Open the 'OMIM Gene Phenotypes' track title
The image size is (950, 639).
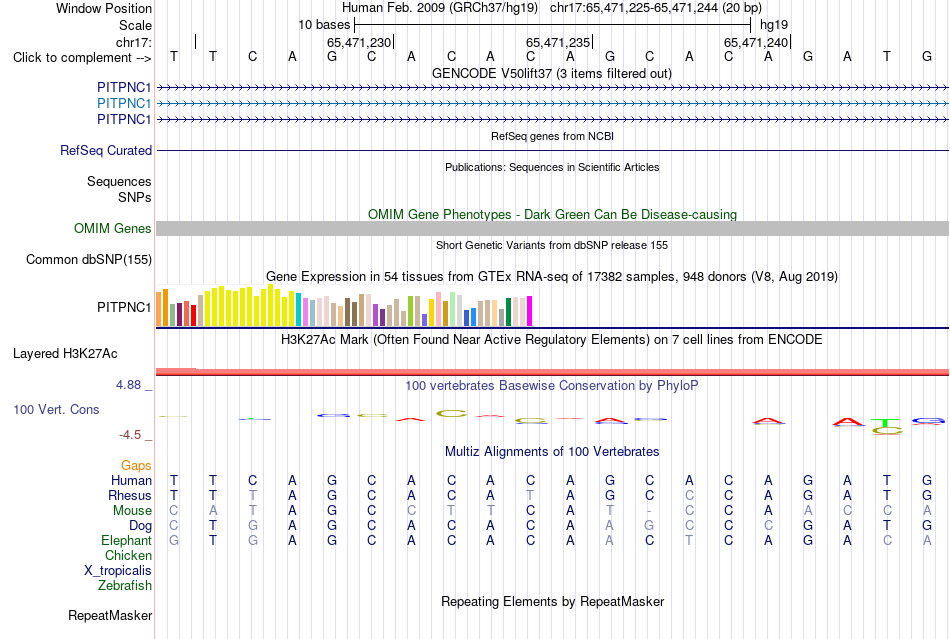coord(552,214)
